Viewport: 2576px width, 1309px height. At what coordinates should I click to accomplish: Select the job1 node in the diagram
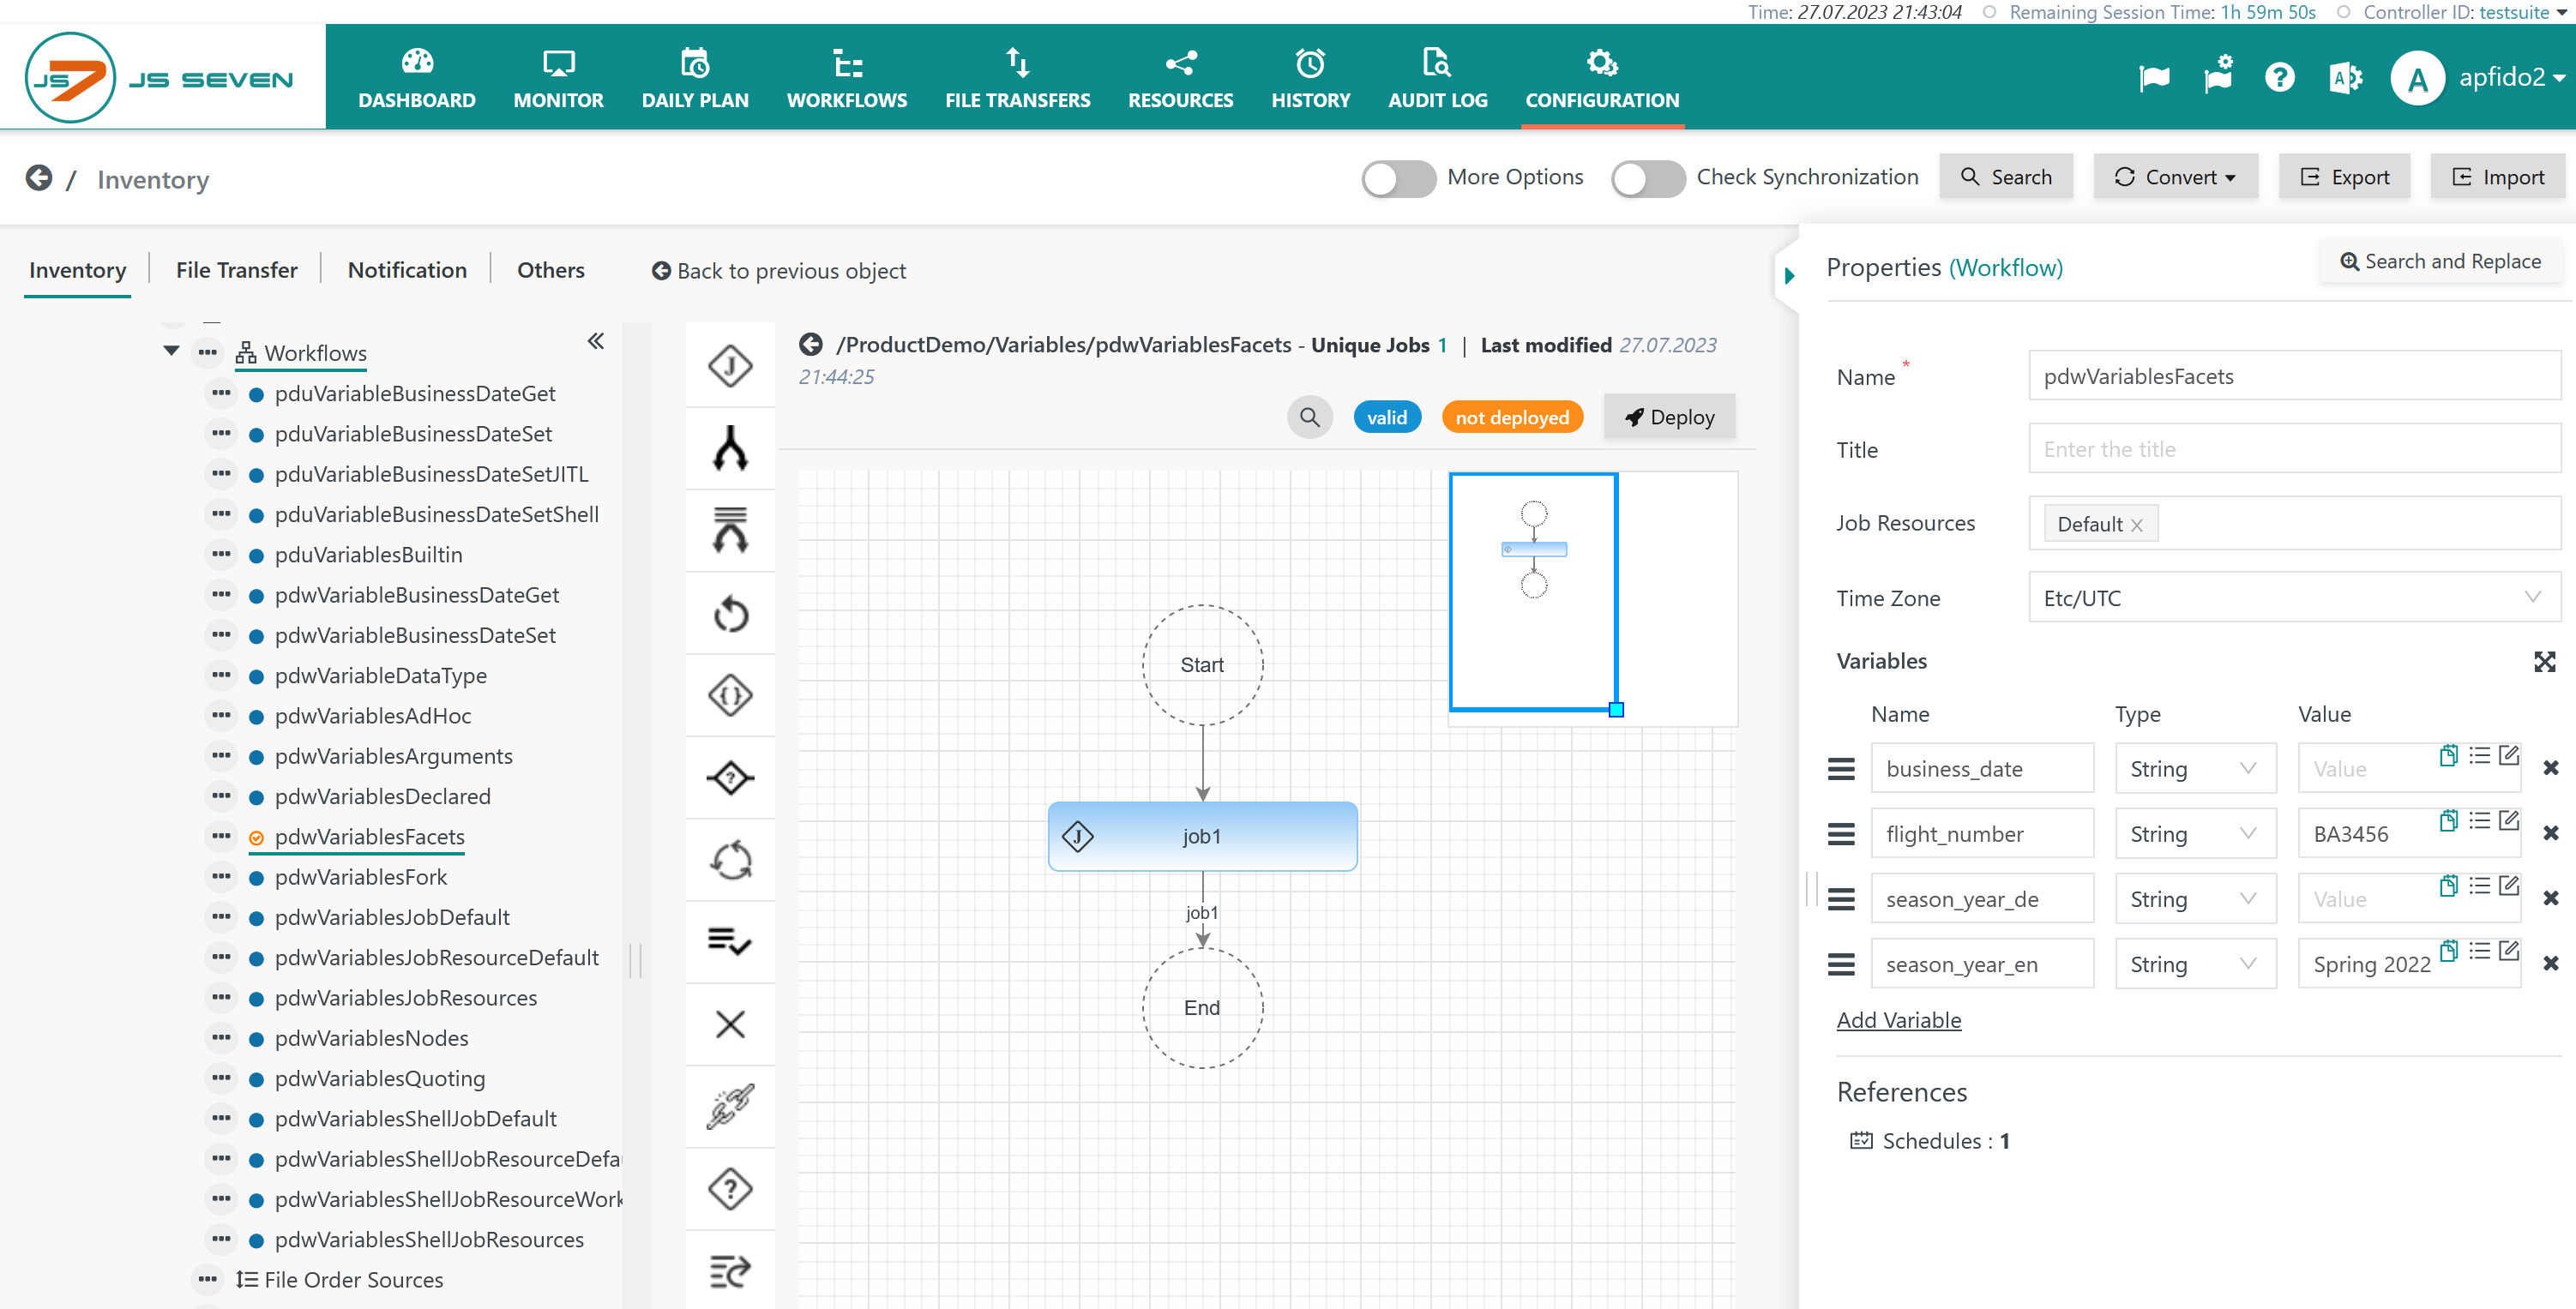[x=1202, y=836]
